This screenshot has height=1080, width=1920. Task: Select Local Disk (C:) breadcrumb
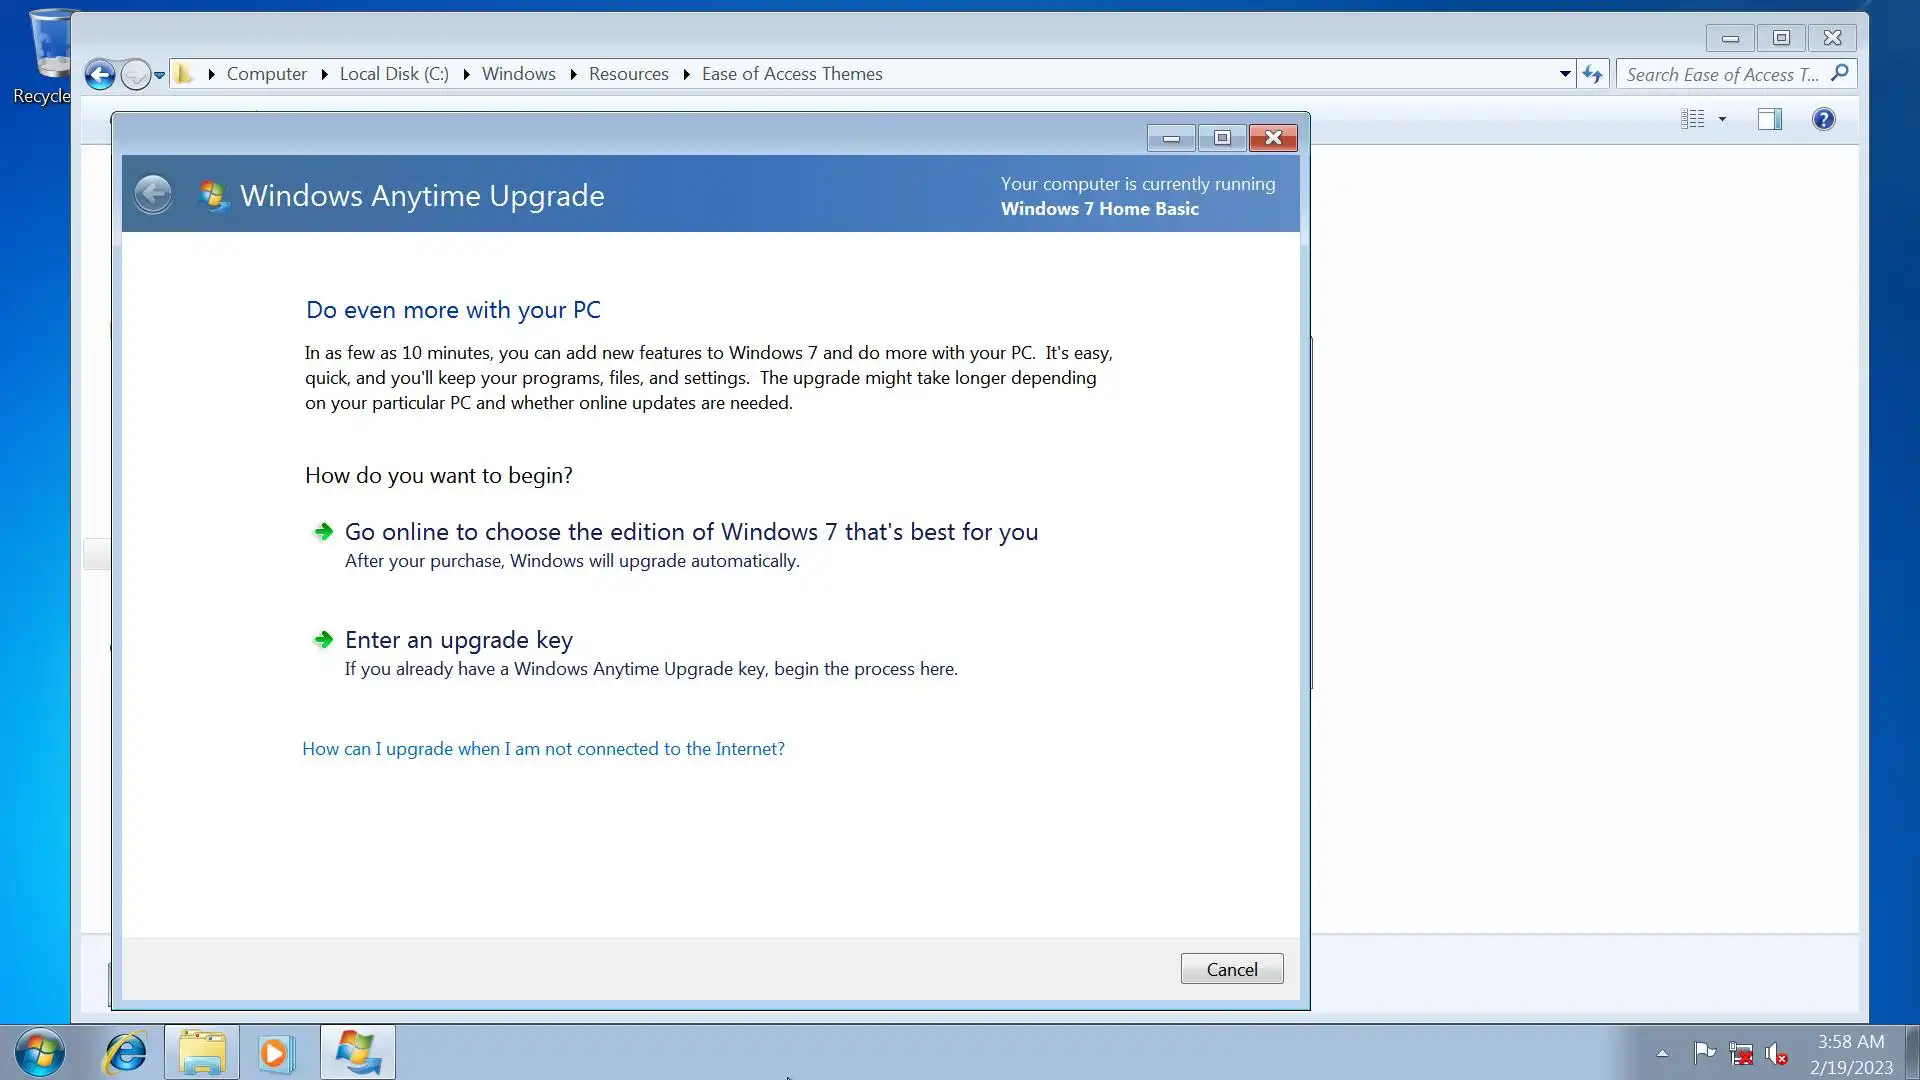[x=394, y=74]
